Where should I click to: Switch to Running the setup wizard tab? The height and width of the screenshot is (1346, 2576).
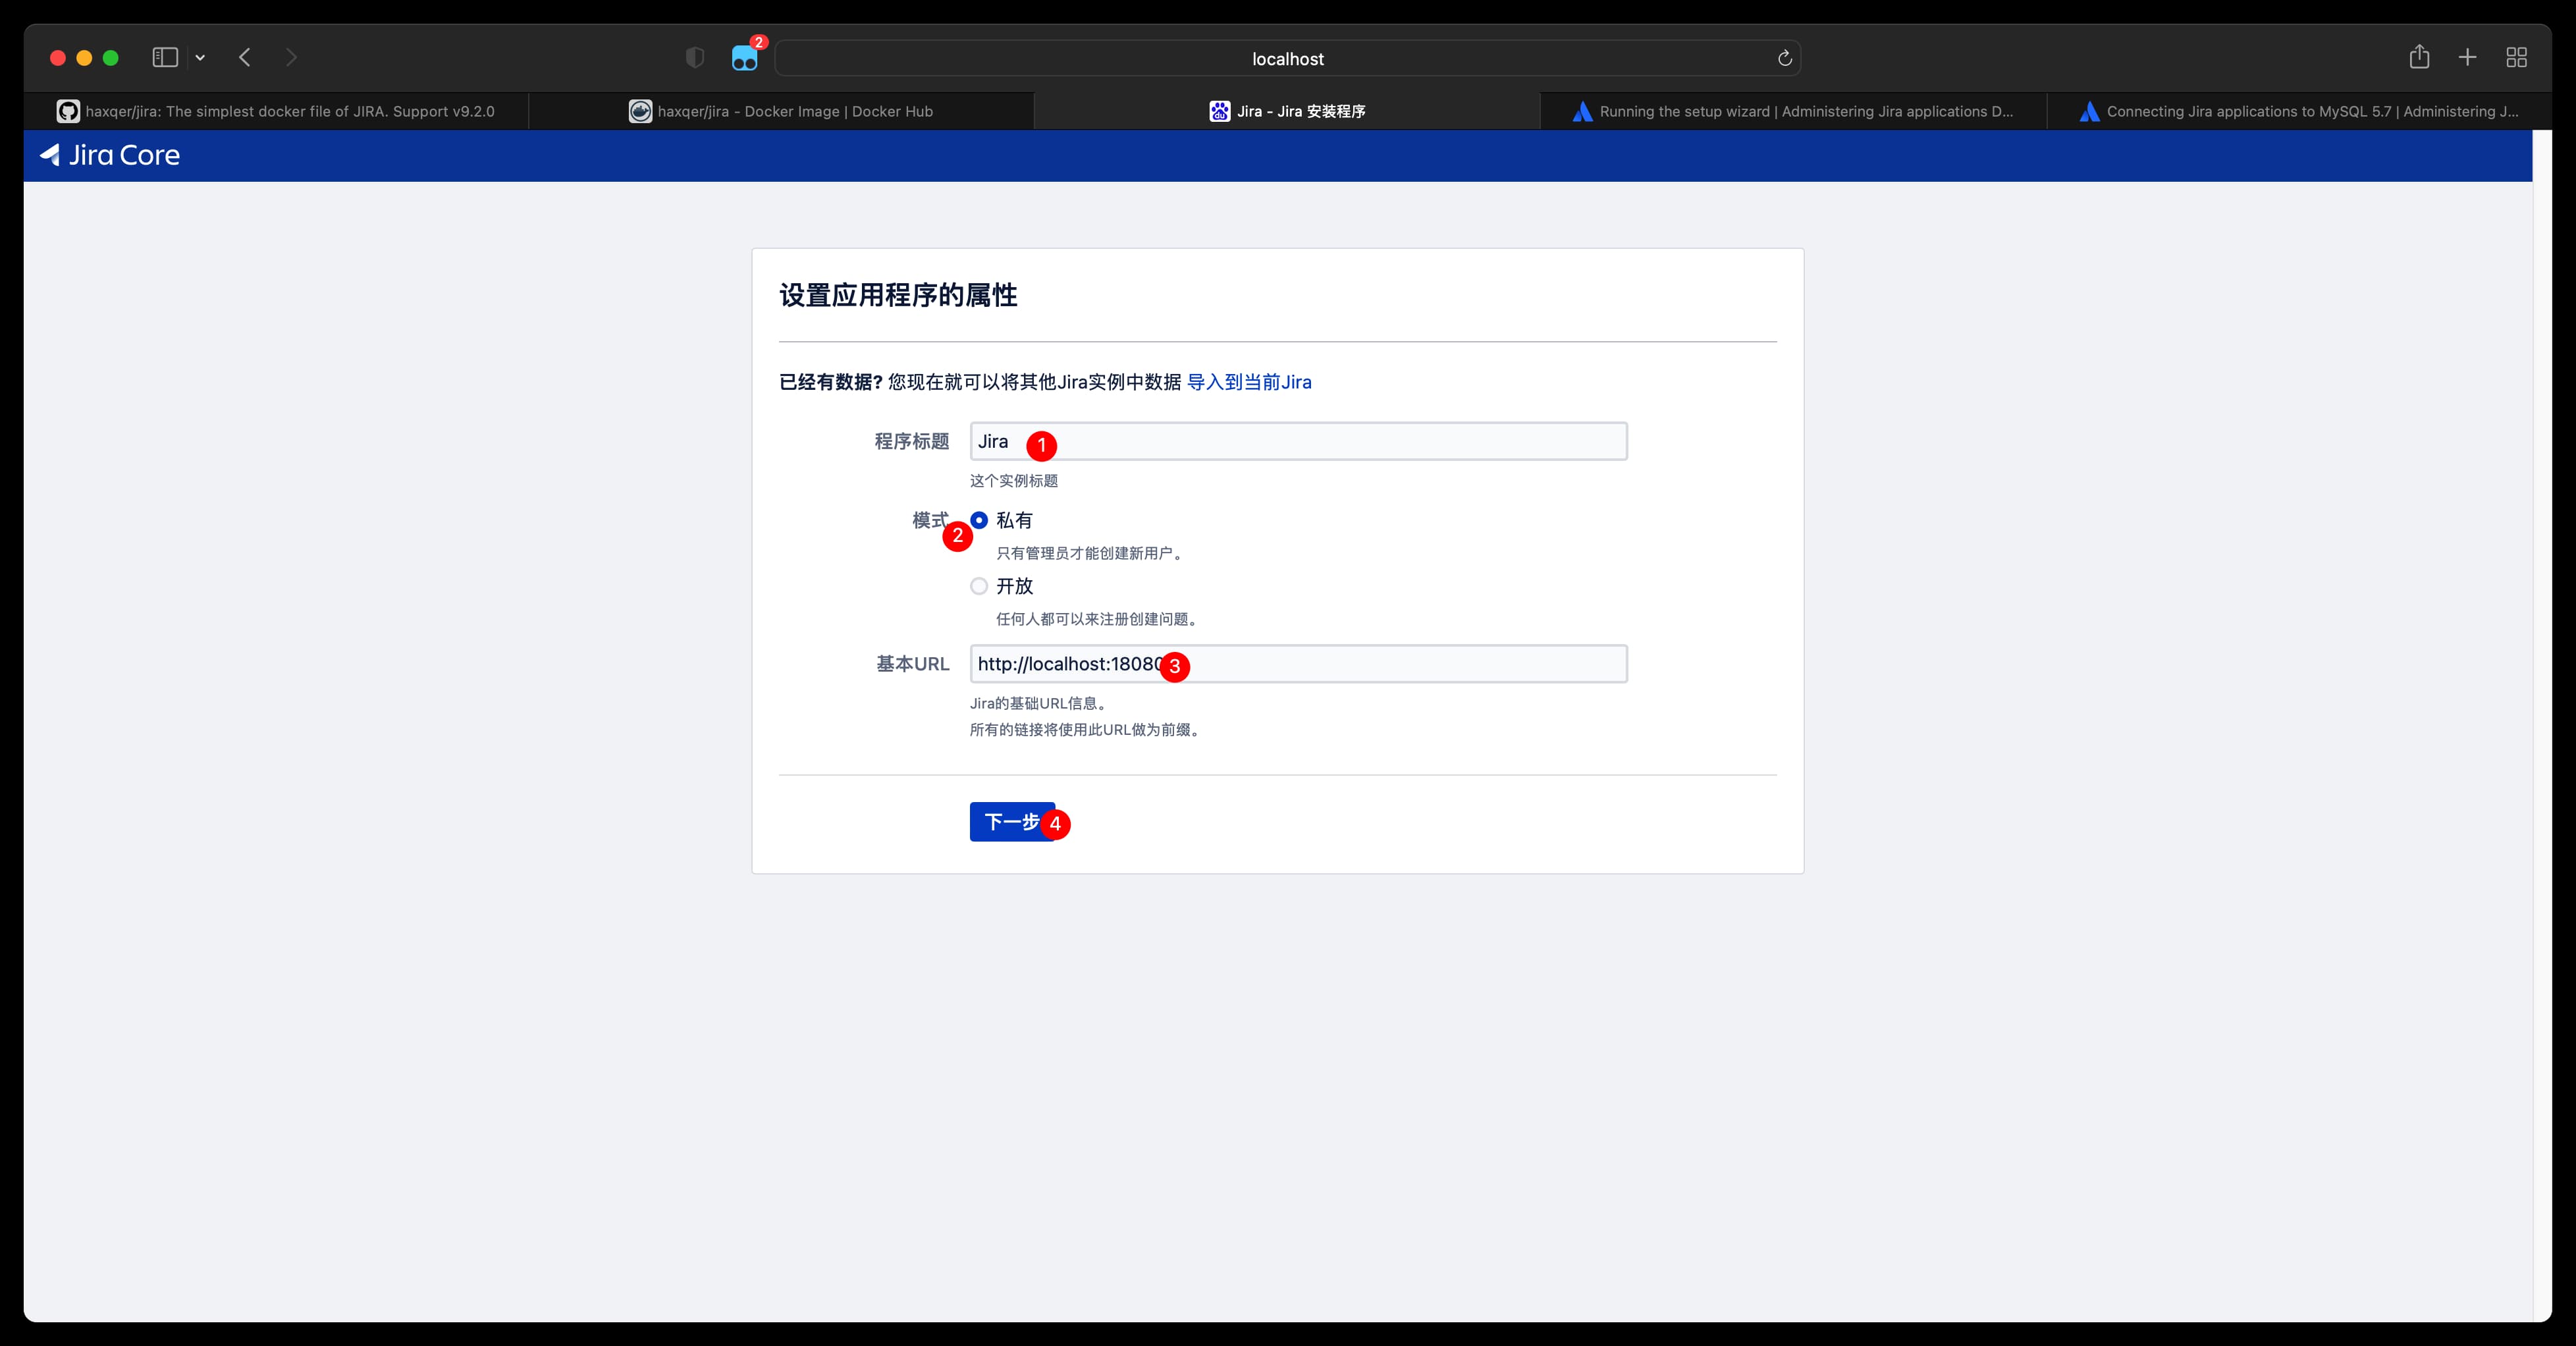tap(1794, 111)
